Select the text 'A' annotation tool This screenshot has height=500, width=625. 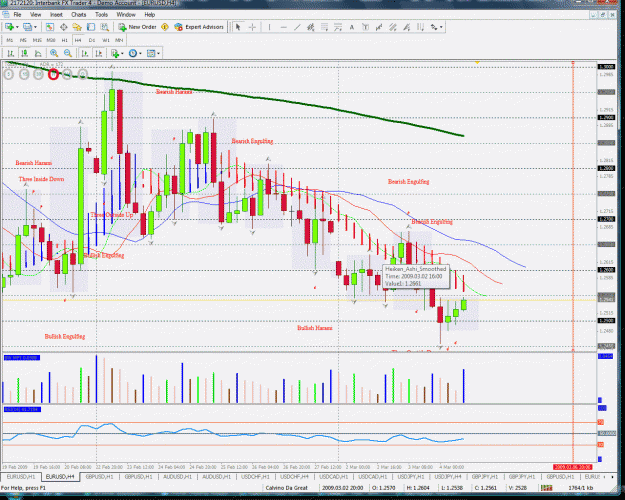[x=352, y=27]
